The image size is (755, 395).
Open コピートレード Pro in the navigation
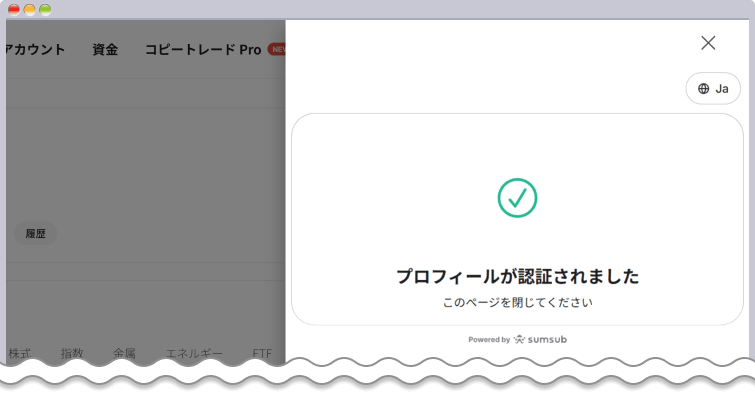point(203,50)
